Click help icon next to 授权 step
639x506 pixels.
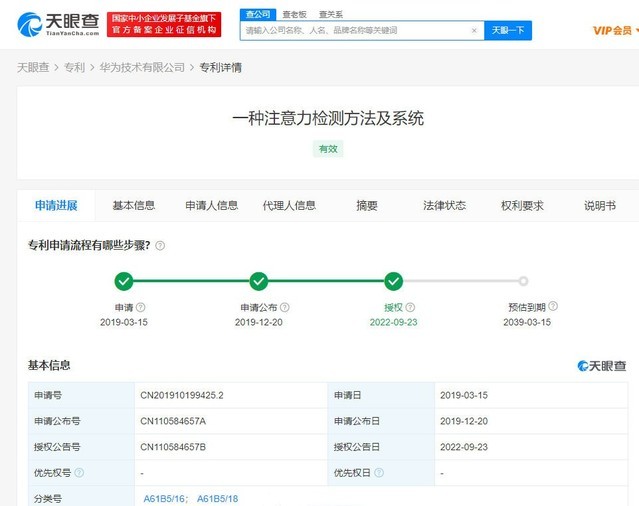point(410,307)
